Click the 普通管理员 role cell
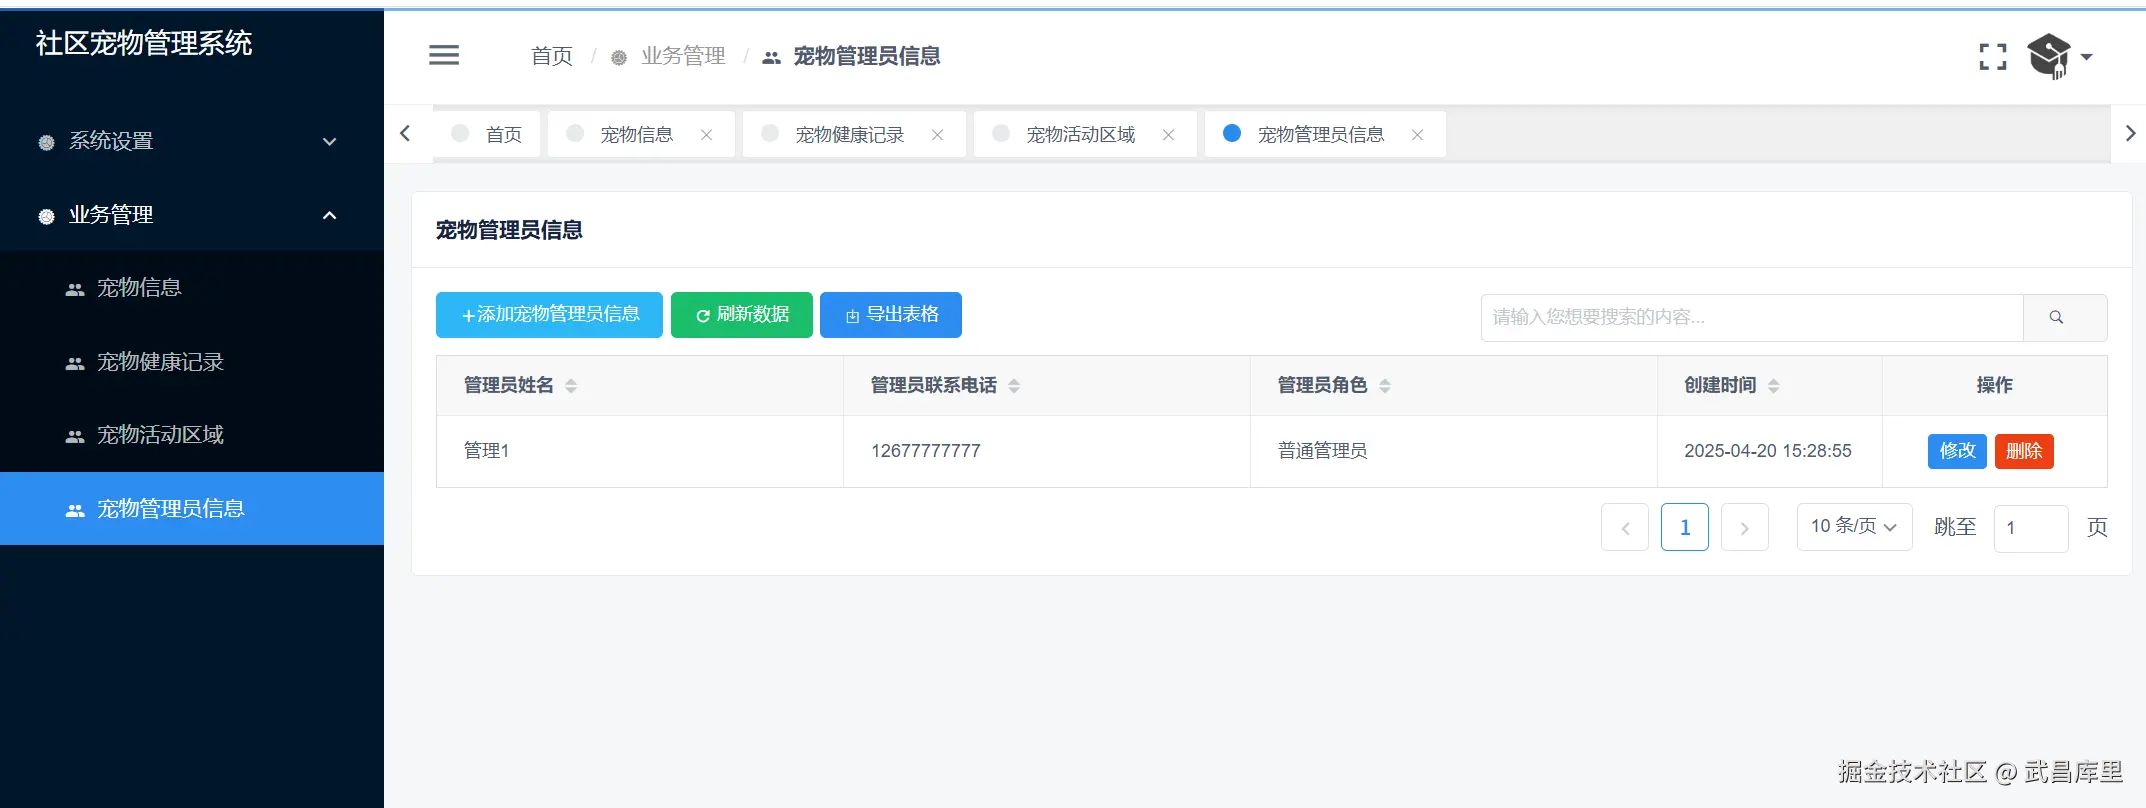 tap(1454, 451)
